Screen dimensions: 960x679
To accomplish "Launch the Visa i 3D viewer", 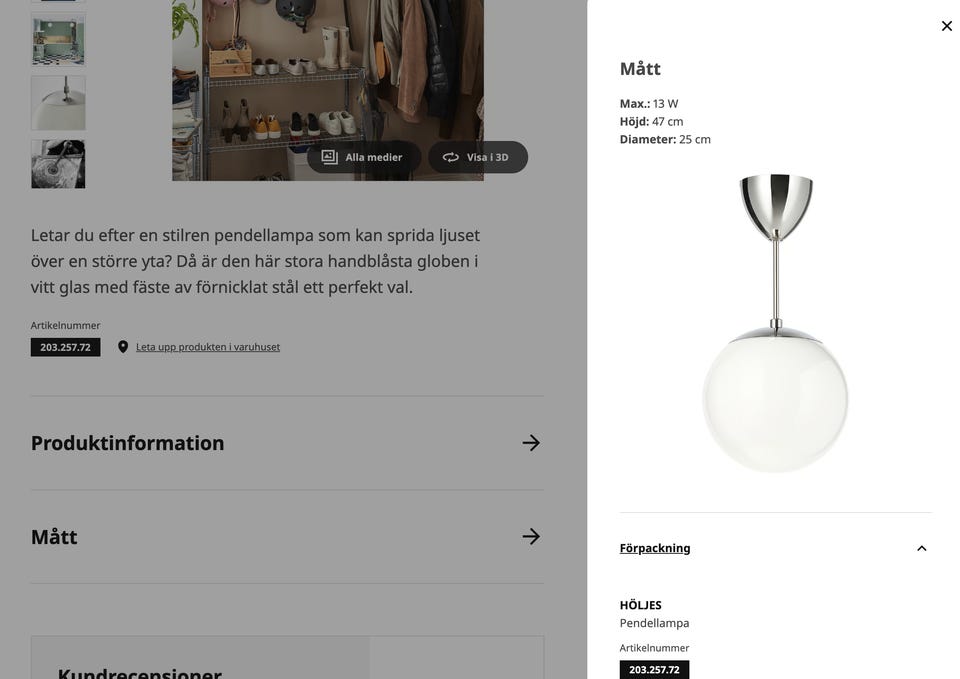I will point(478,156).
